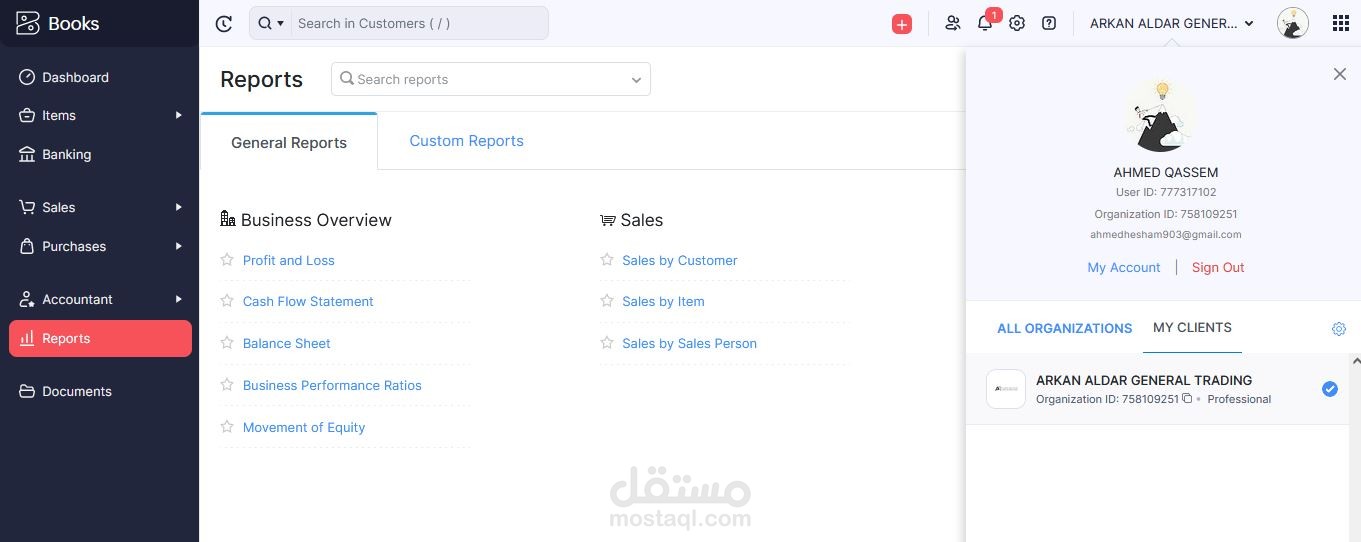
Task: Click the red quick create plus button
Action: click(902, 24)
